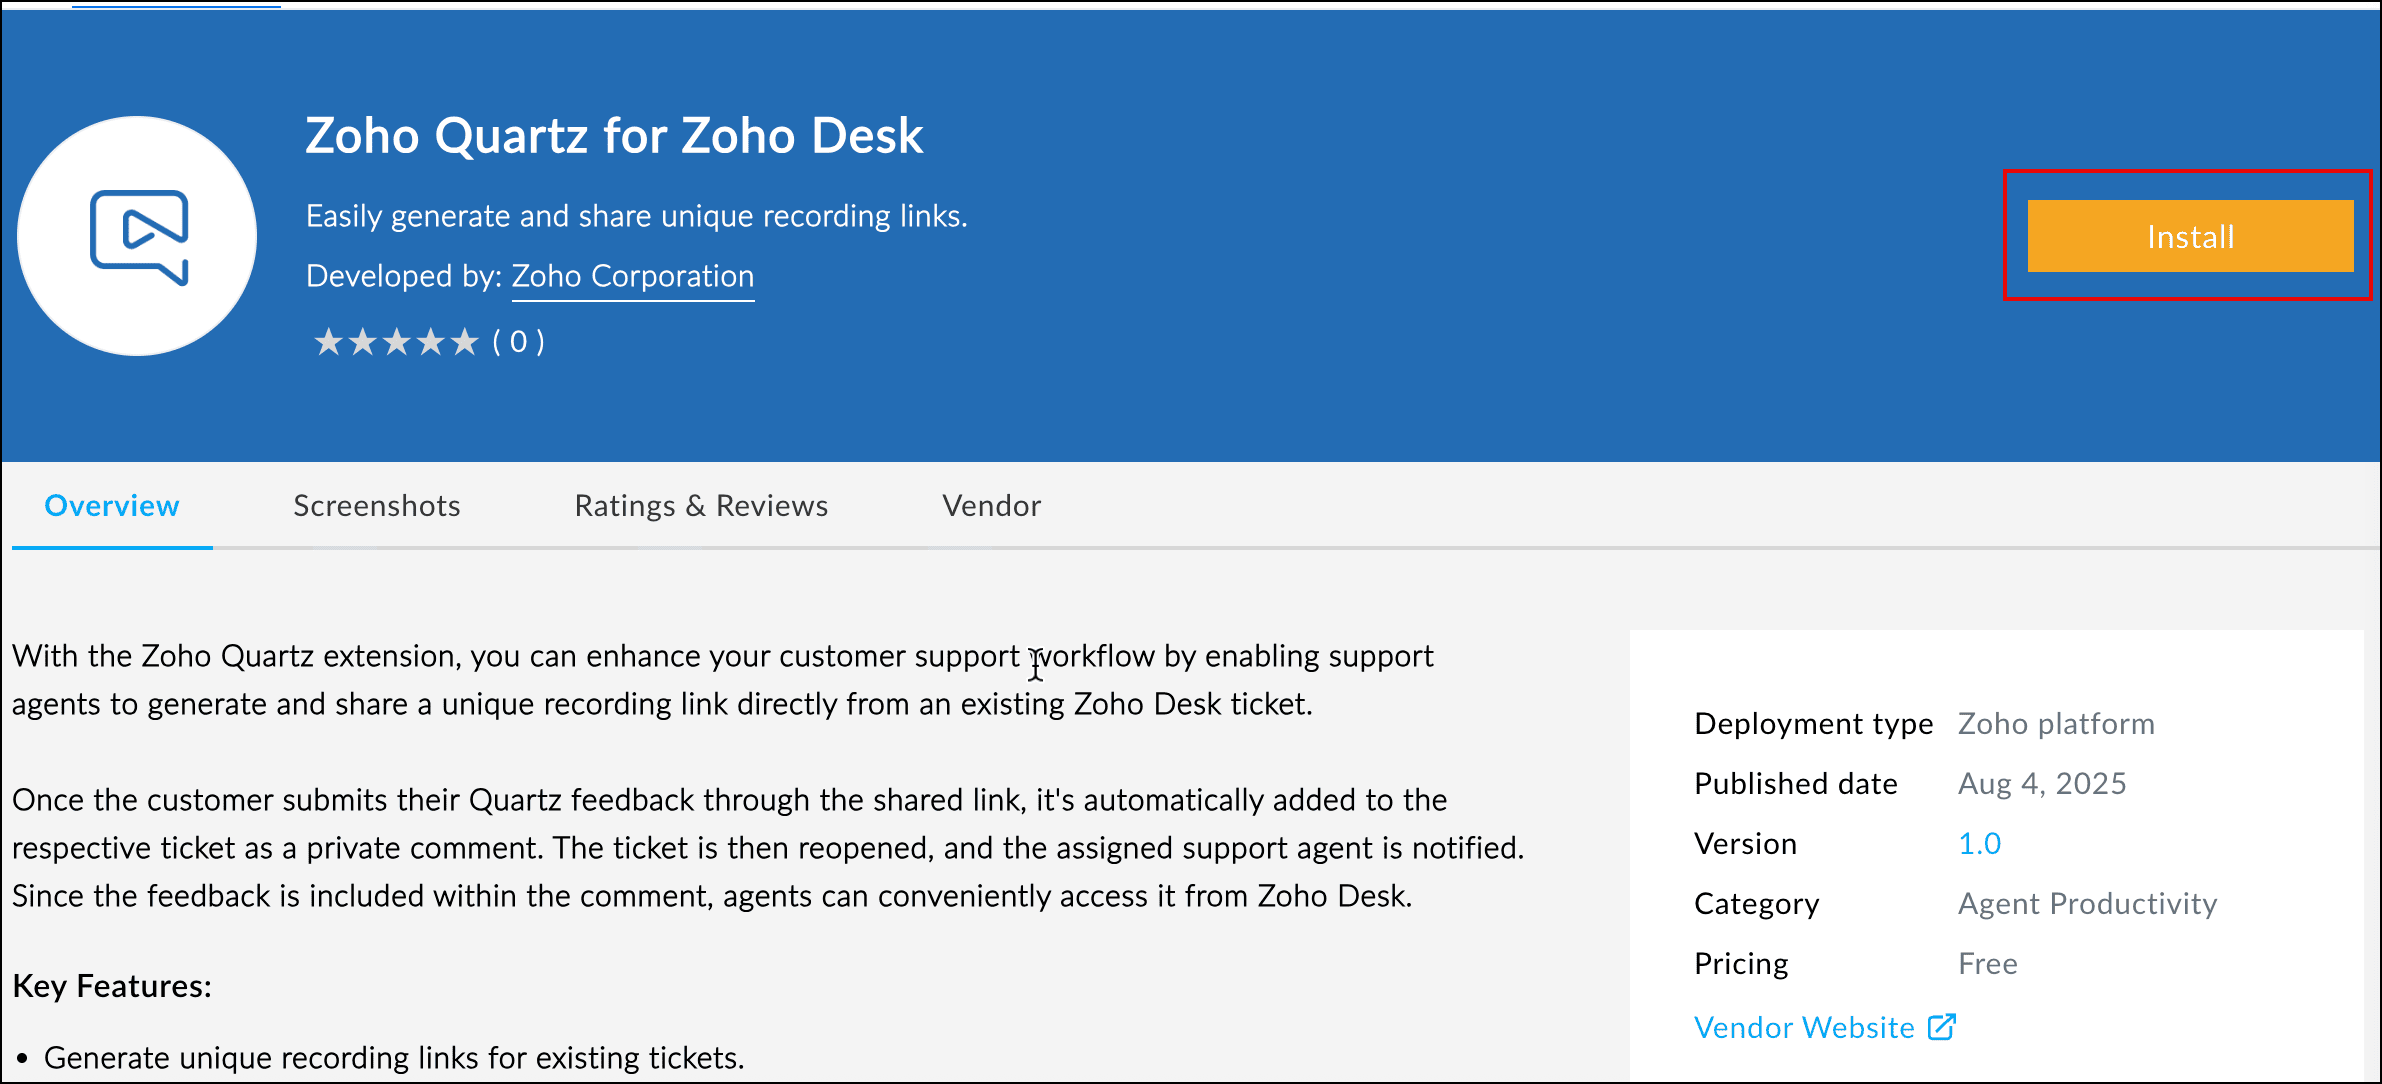The width and height of the screenshot is (2382, 1084).
Task: Click the fifth rating star
Action: click(465, 342)
